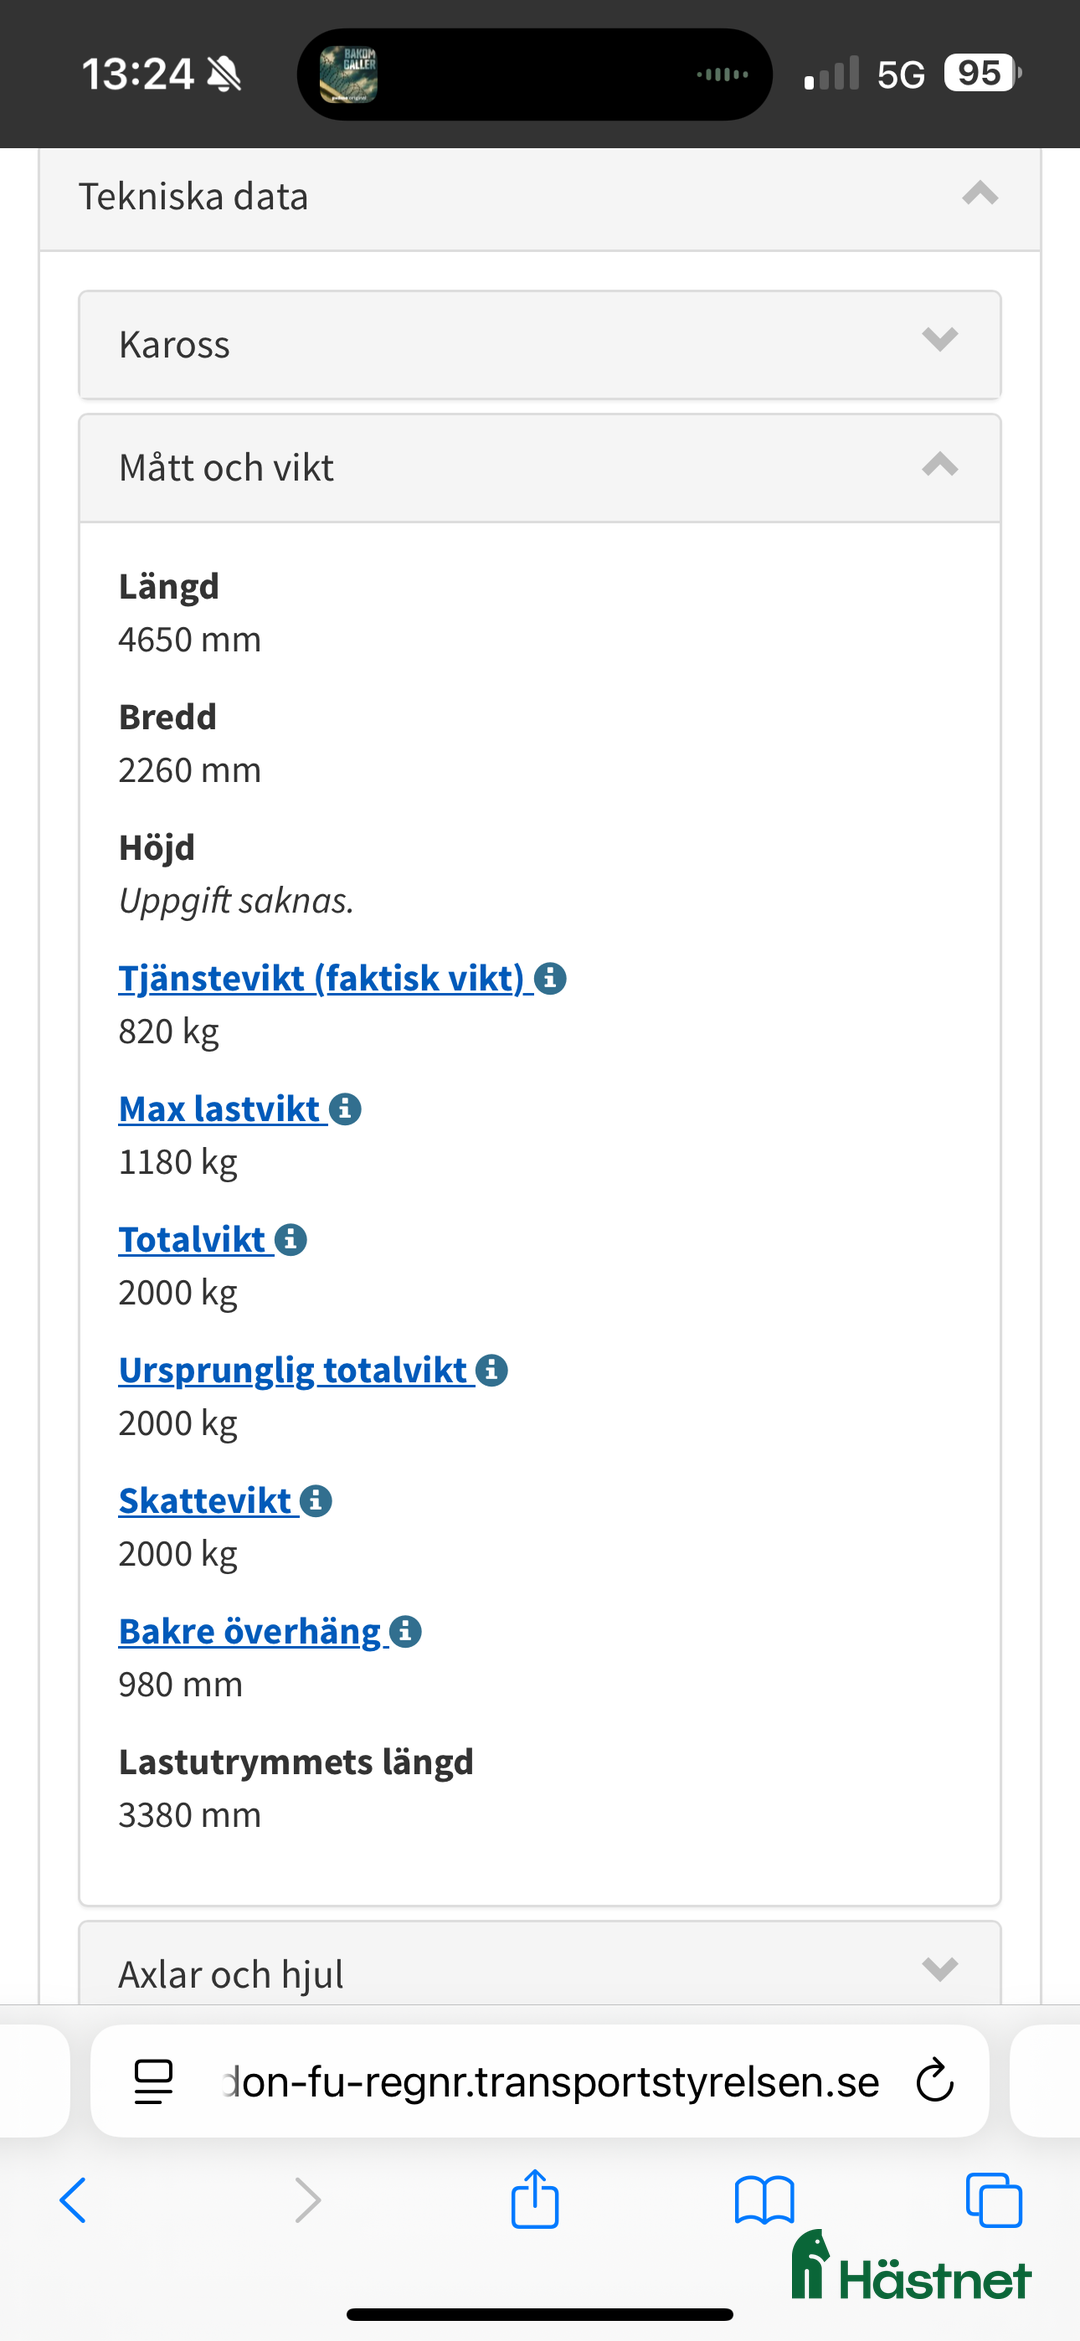Open the page reader menu icon
Screen dimensions: 1080x2341
click(154, 2081)
